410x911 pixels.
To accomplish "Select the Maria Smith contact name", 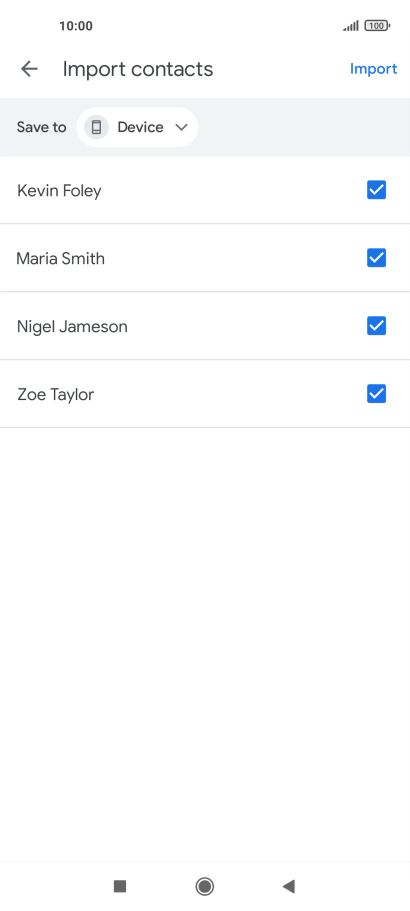I will [x=60, y=259].
